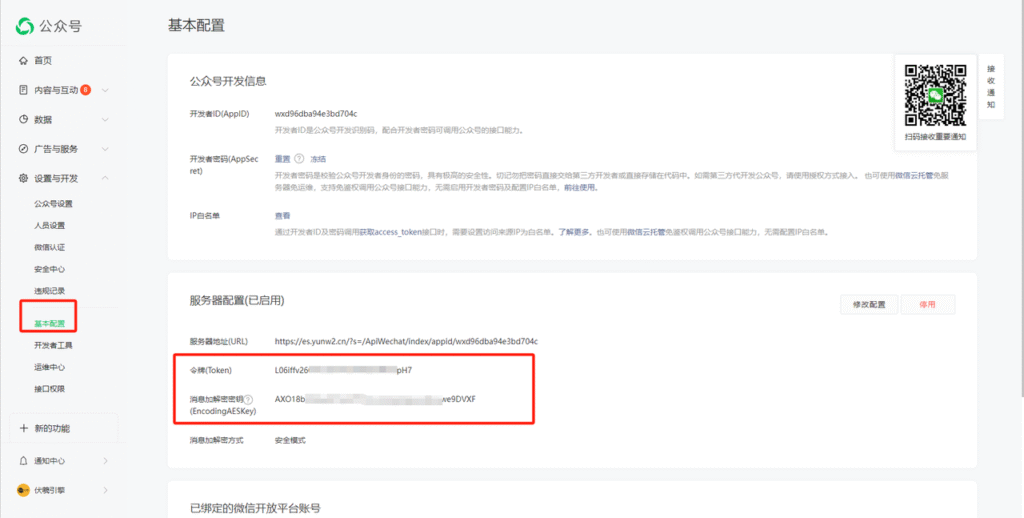
Task: Click the plus icon beside 新的功能
Action: pos(24,429)
